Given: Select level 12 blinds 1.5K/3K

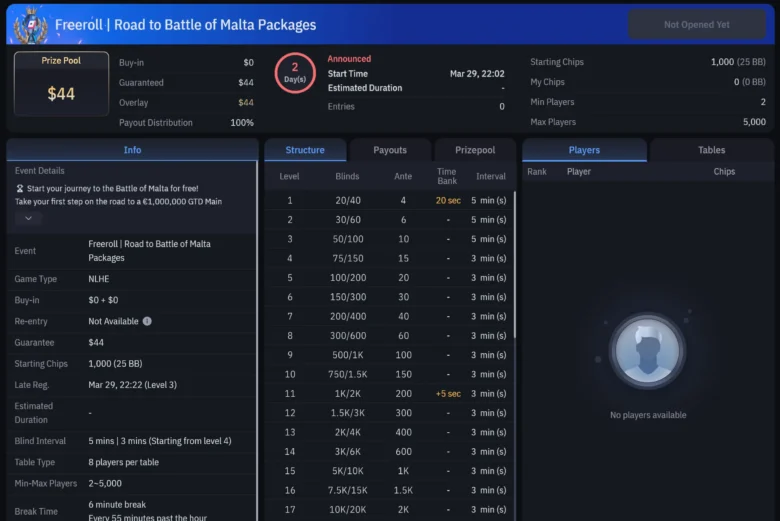Looking at the screenshot, I should pyautogui.click(x=348, y=413).
